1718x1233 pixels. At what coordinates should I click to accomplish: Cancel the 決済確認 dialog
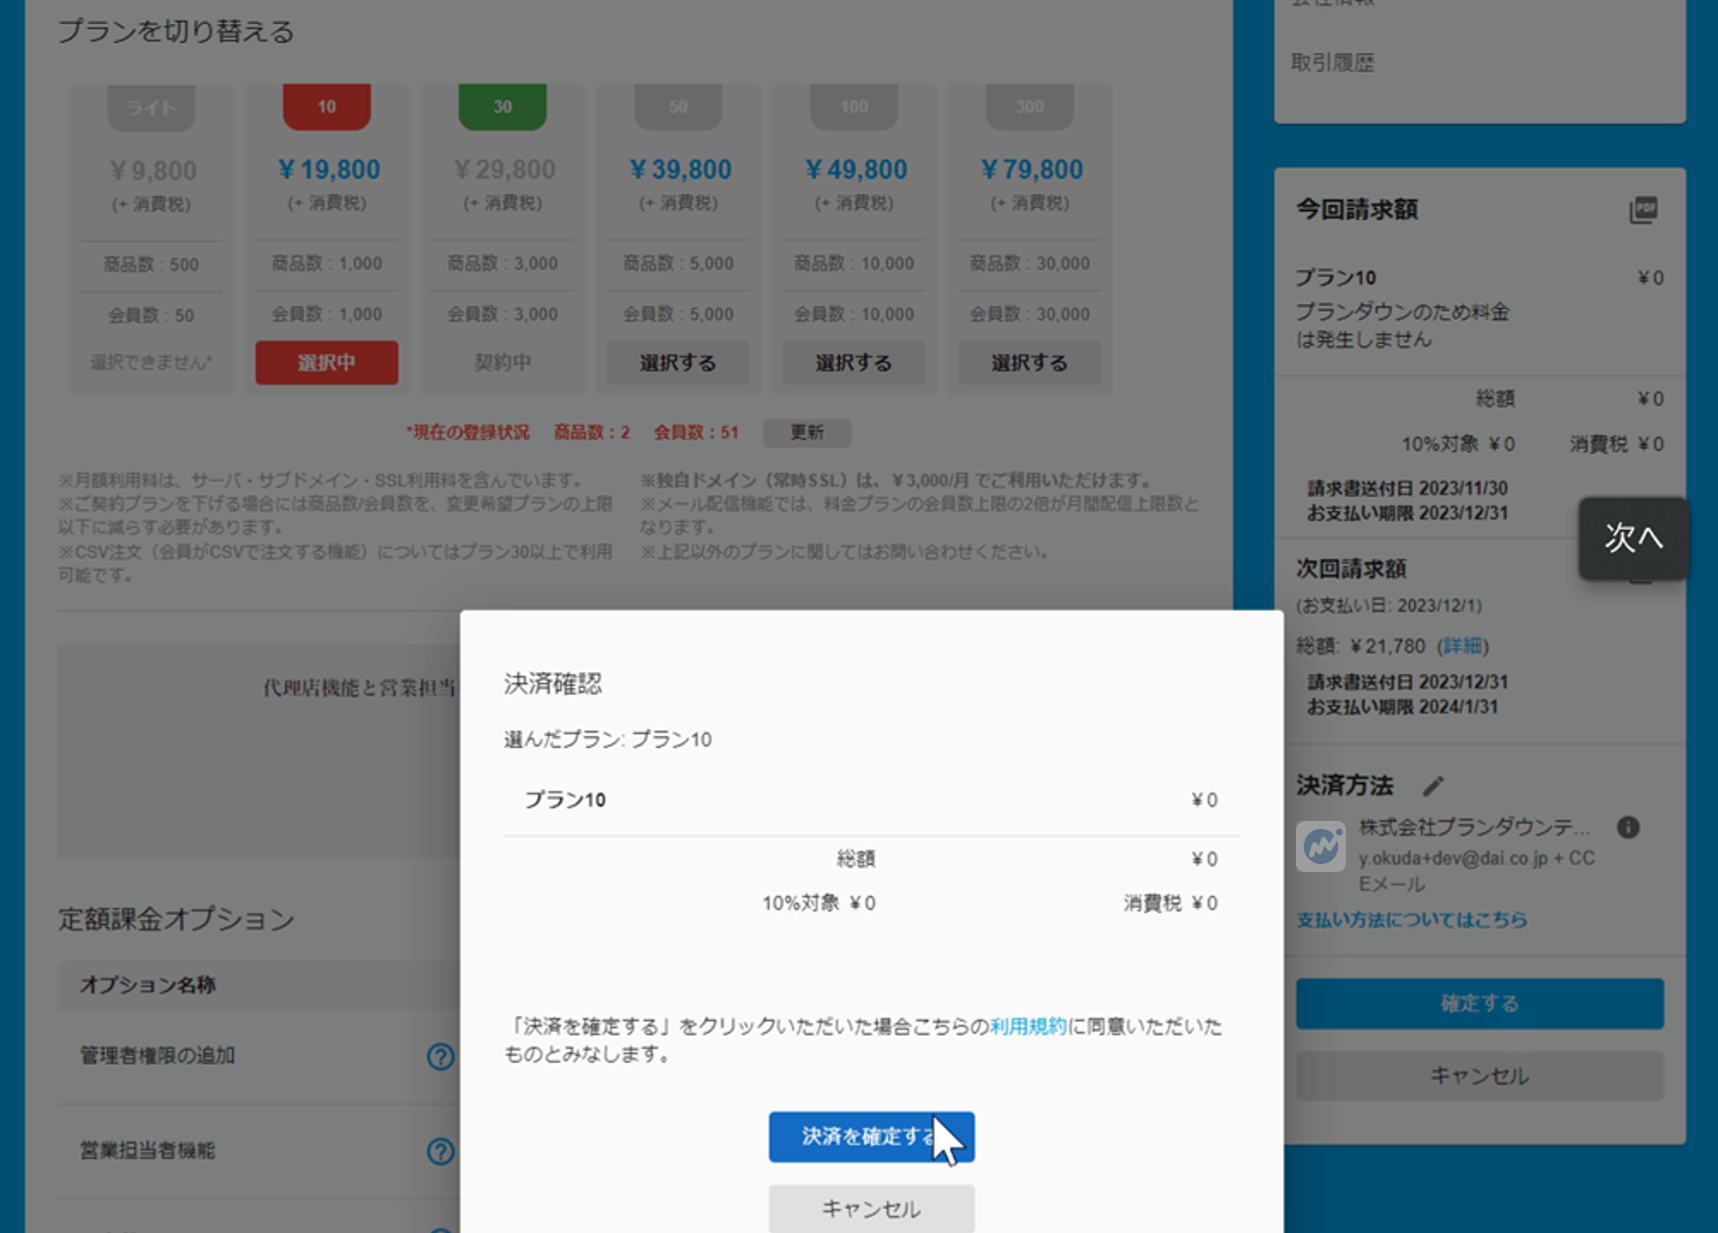[x=872, y=1209]
